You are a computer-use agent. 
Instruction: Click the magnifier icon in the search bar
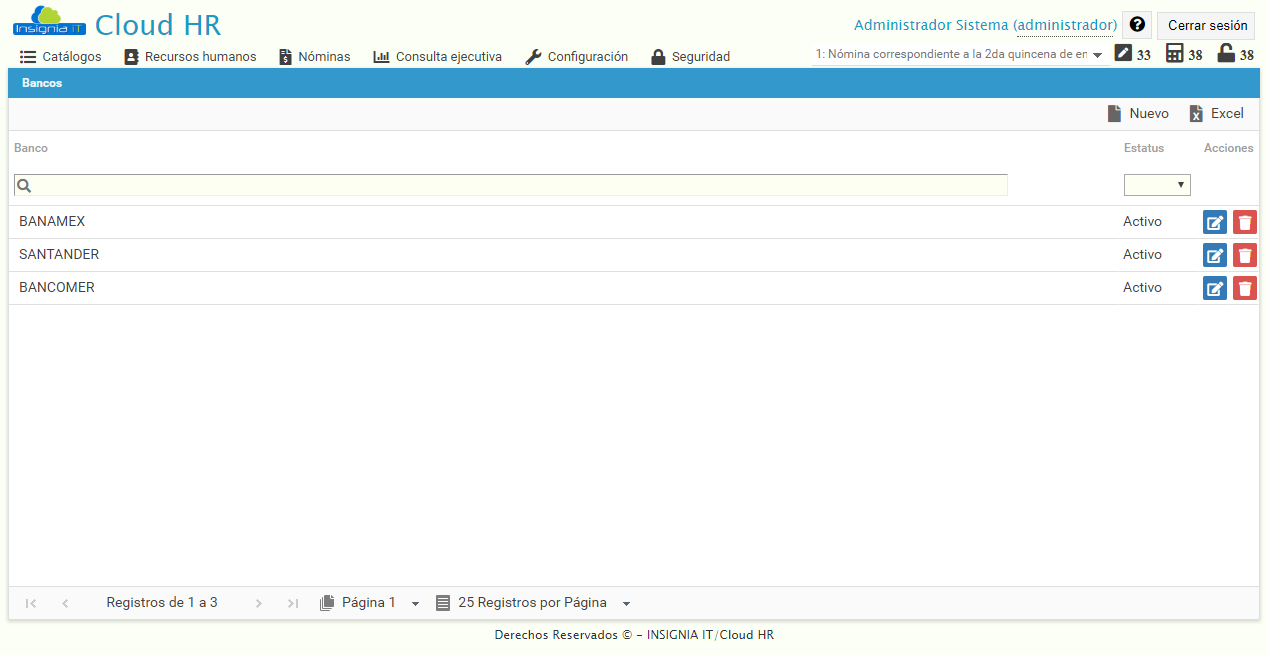point(22,185)
